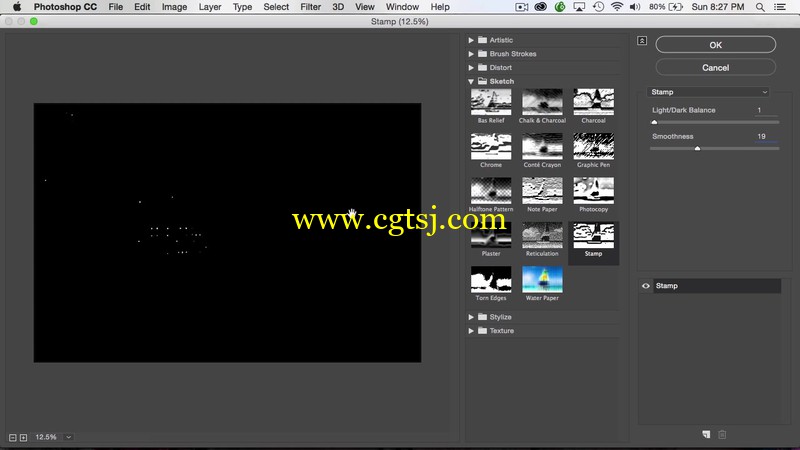Open the Time Machine menu icon
This screenshot has width=800, height=450.
pos(598,7)
